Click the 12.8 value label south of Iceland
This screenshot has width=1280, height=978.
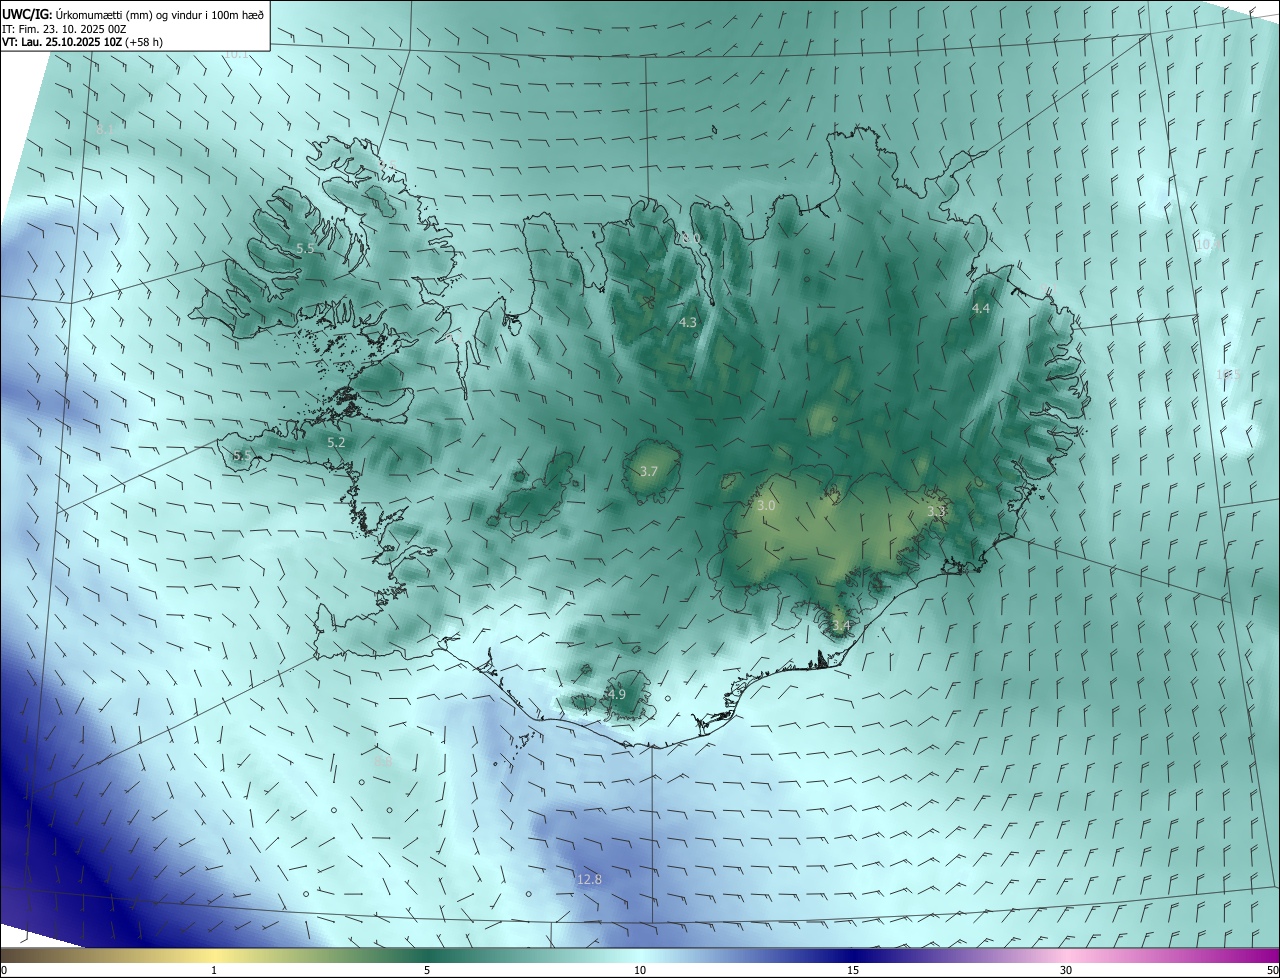point(590,880)
